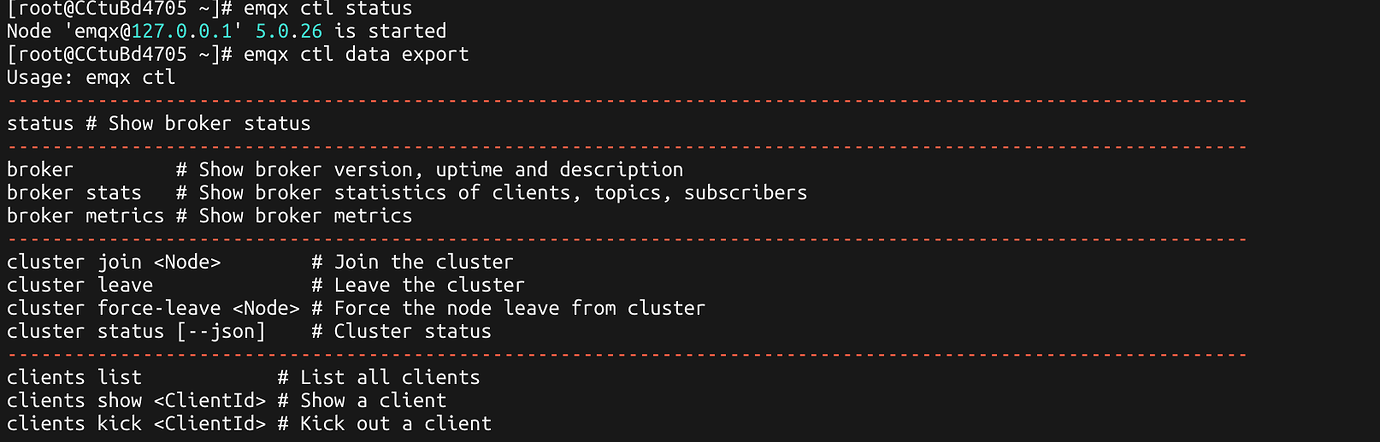The width and height of the screenshot is (1380, 442).
Task: Click the 'status # Show broker status' line
Action: [158, 124]
